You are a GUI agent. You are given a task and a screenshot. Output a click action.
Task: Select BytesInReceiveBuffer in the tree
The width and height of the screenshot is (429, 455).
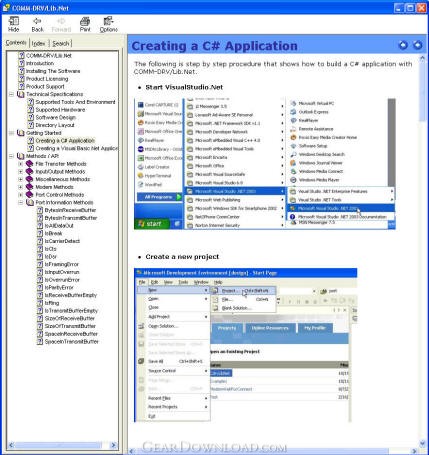point(70,210)
